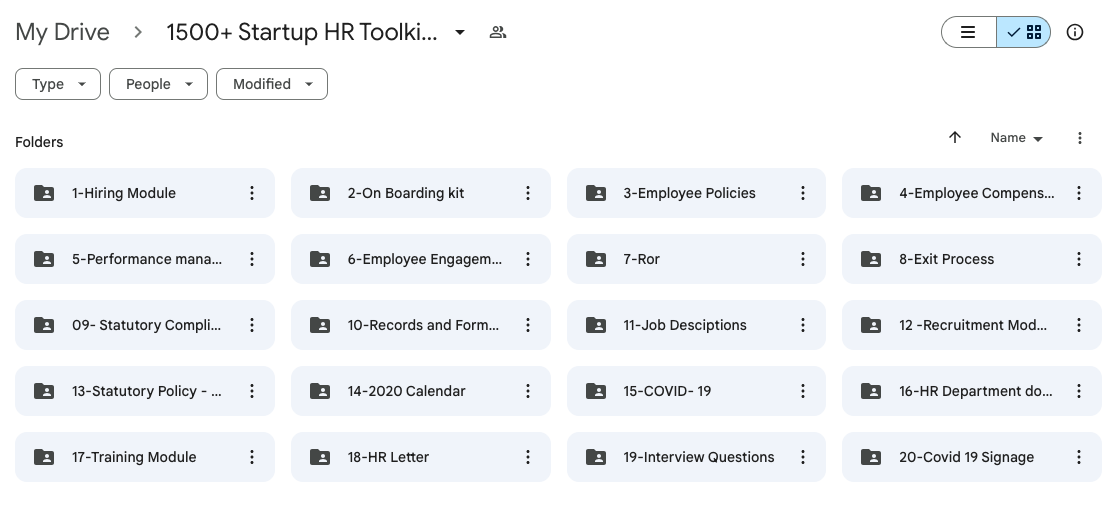Click the shared folder people icon

tap(498, 32)
